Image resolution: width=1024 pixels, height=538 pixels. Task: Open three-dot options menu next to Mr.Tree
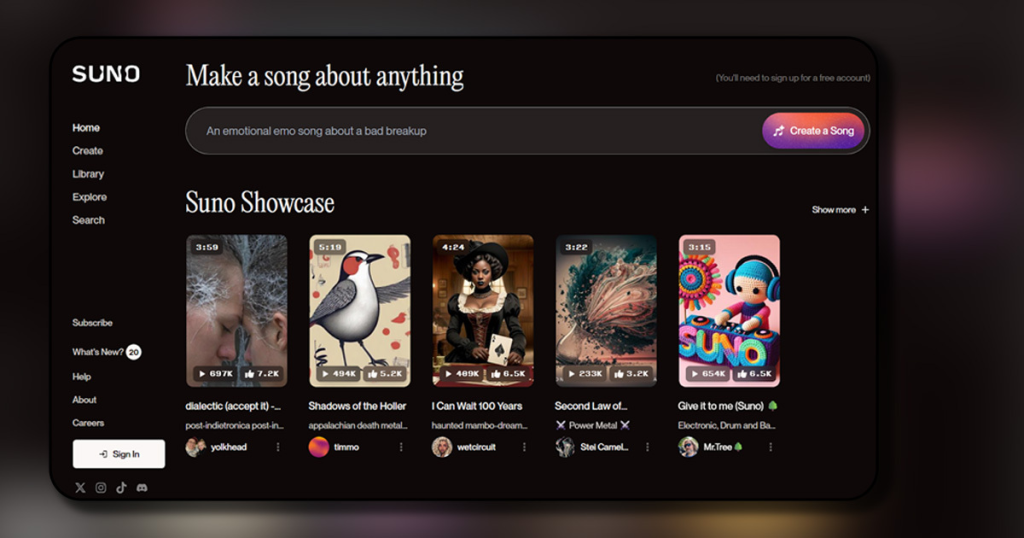pyautogui.click(x=770, y=447)
